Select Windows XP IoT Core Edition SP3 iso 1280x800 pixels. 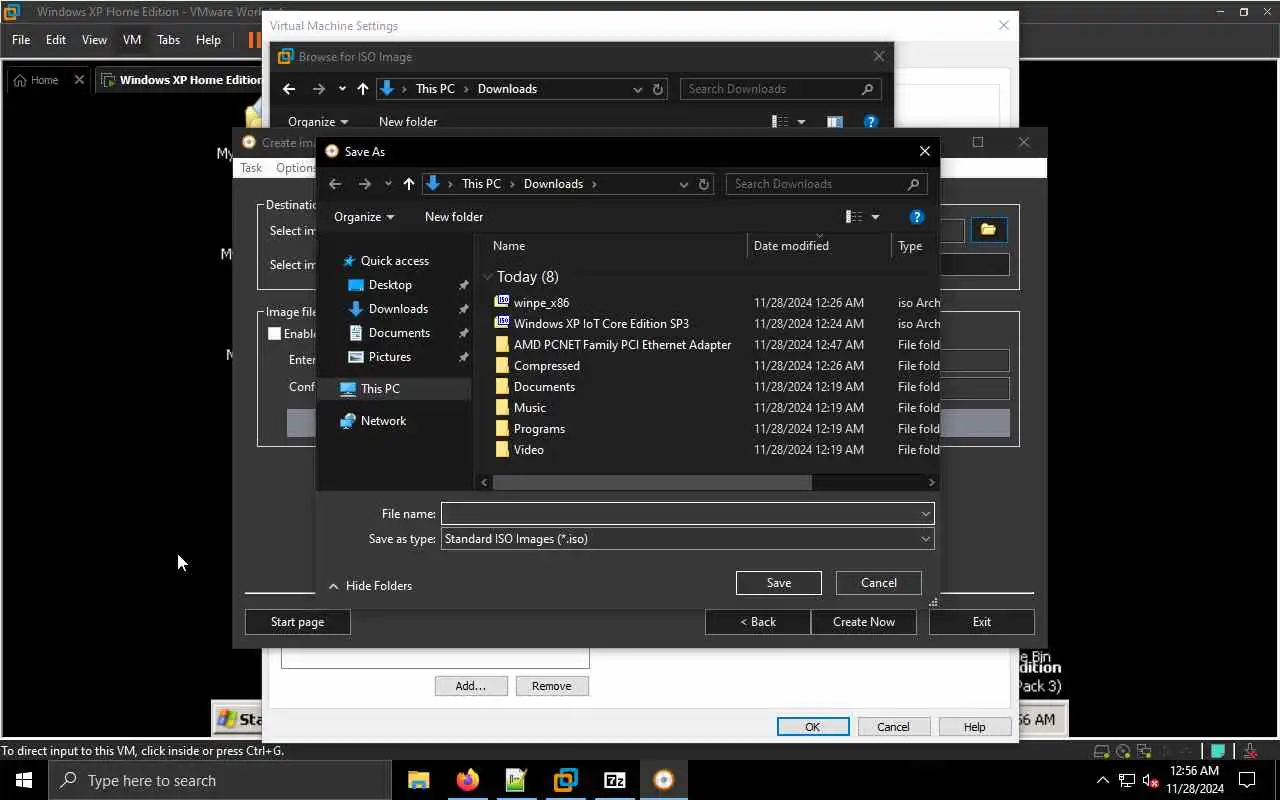601,323
